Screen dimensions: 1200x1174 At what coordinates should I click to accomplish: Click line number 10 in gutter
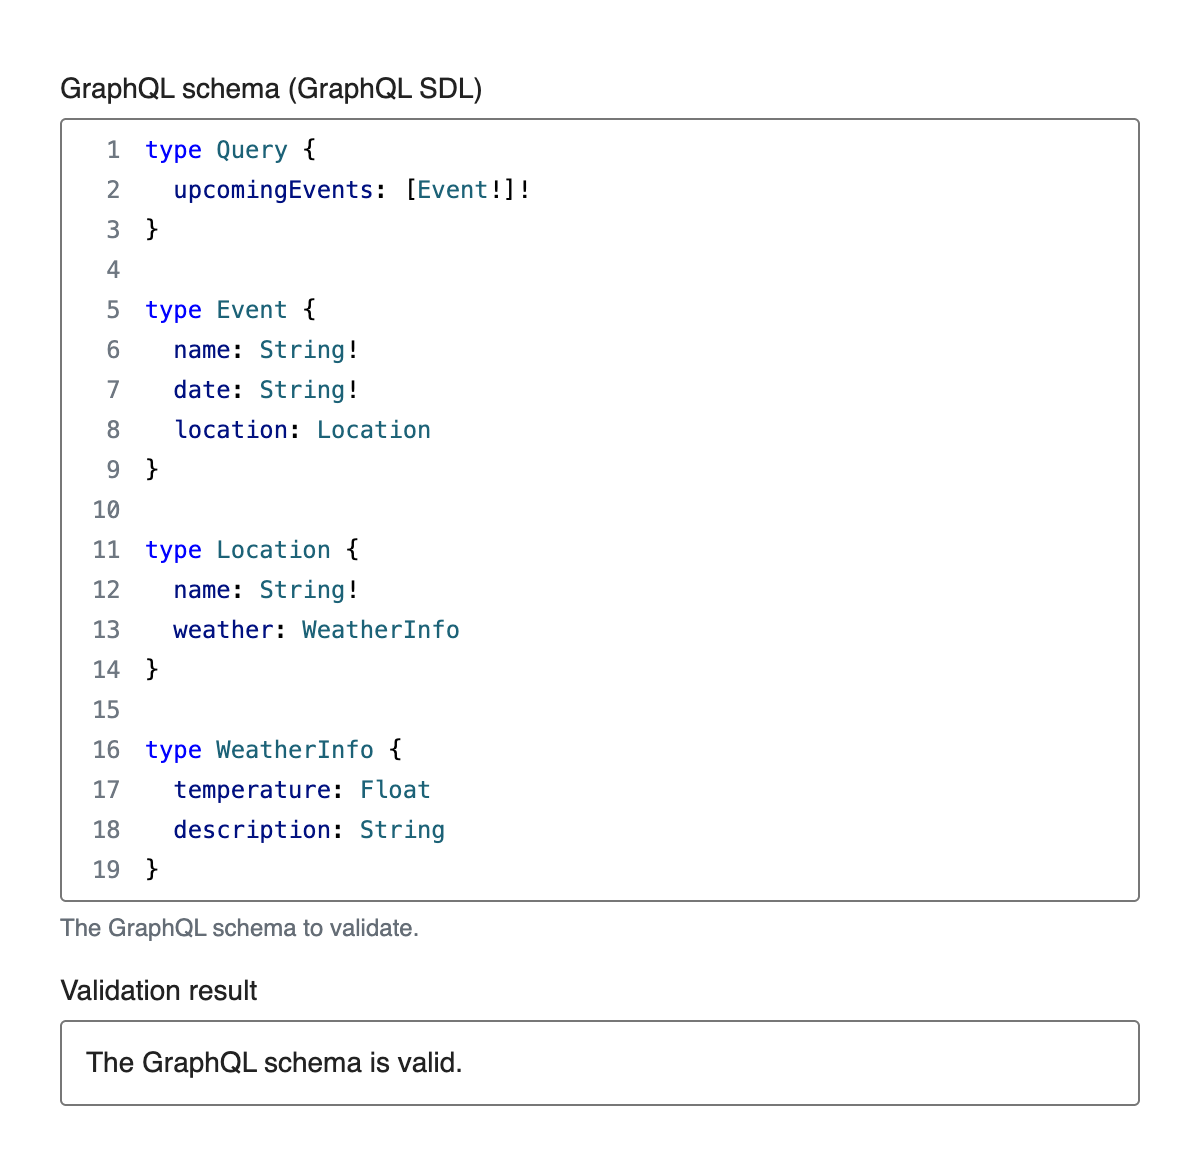(106, 510)
